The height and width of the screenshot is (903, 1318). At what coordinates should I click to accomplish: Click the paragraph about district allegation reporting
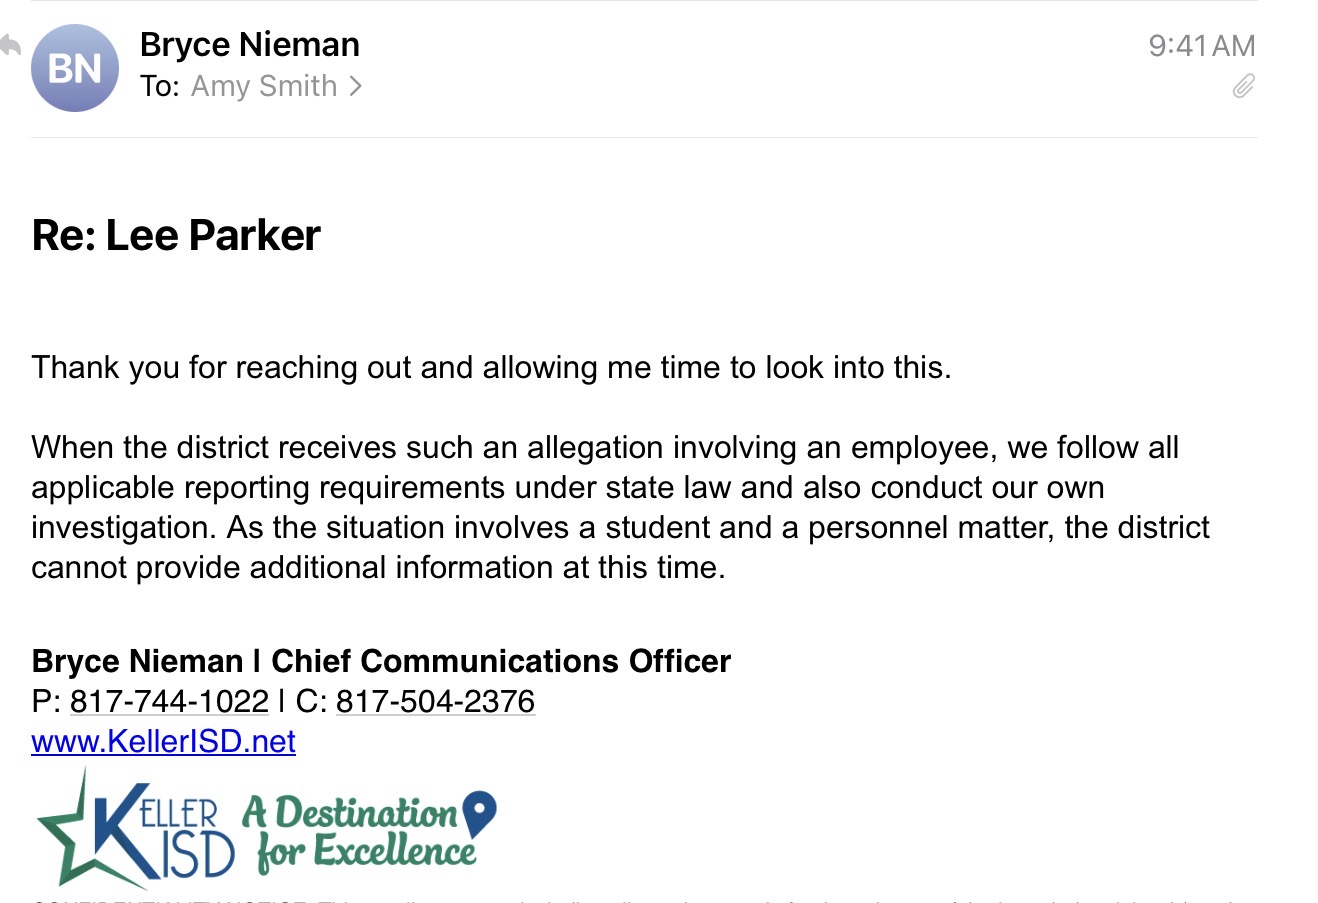pos(620,507)
